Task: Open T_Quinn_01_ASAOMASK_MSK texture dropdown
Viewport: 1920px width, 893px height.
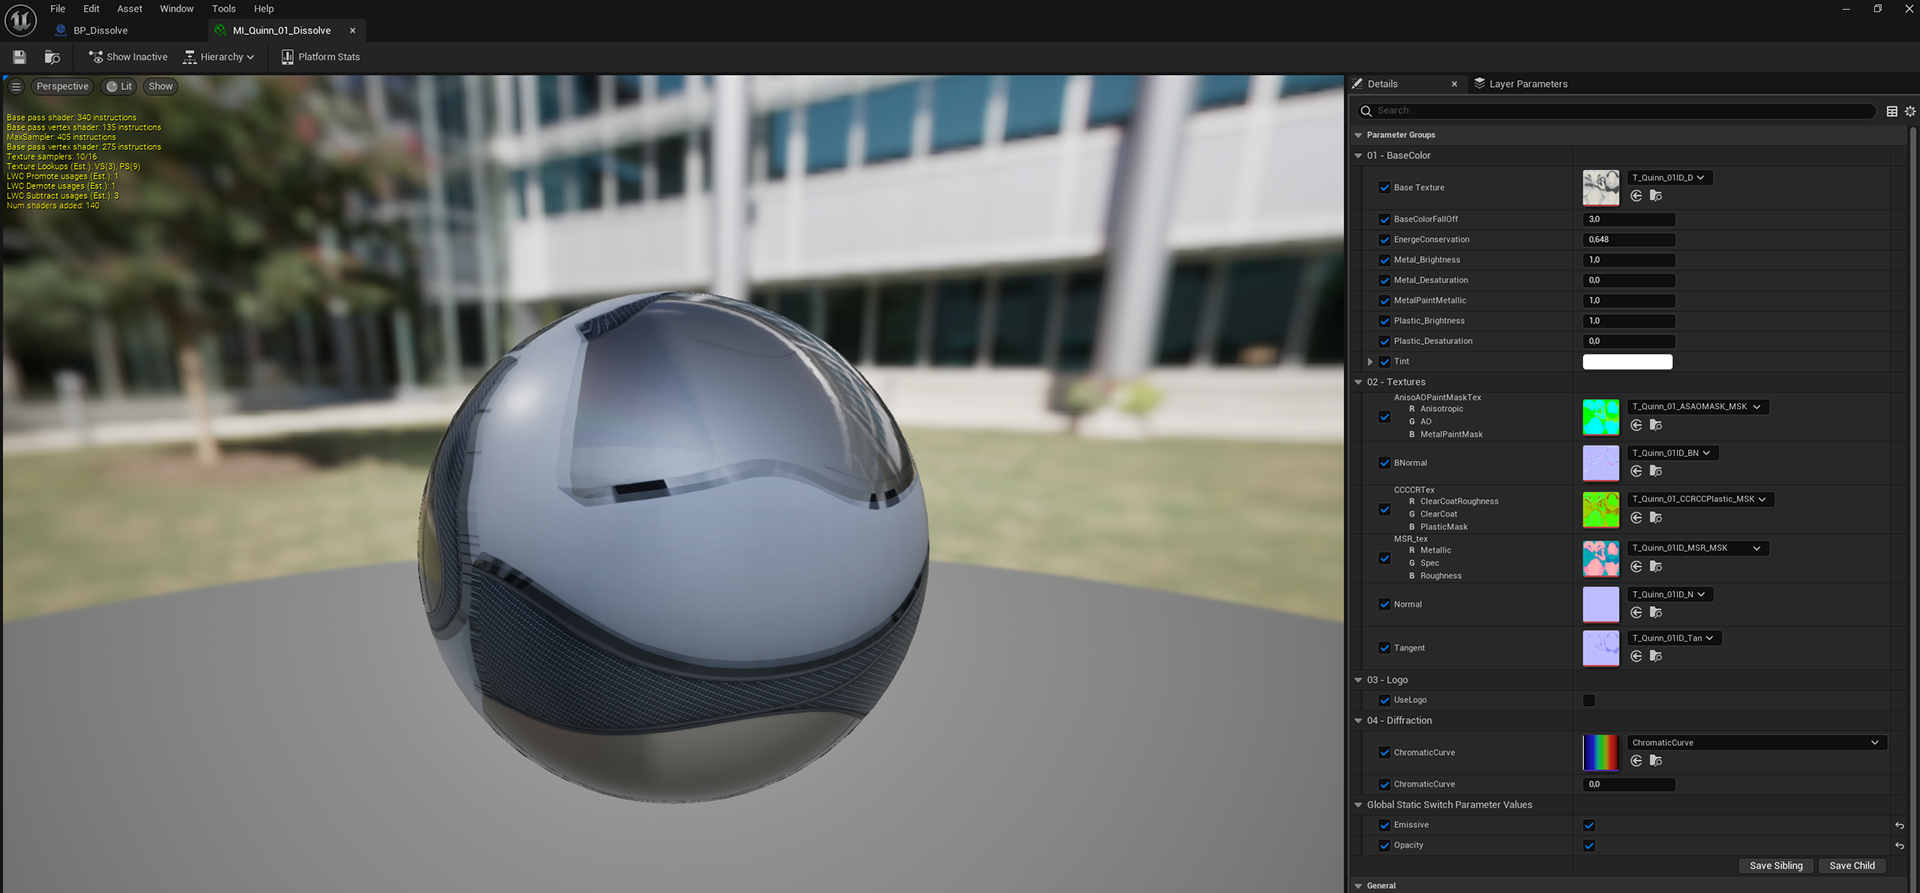Action: coord(1697,407)
